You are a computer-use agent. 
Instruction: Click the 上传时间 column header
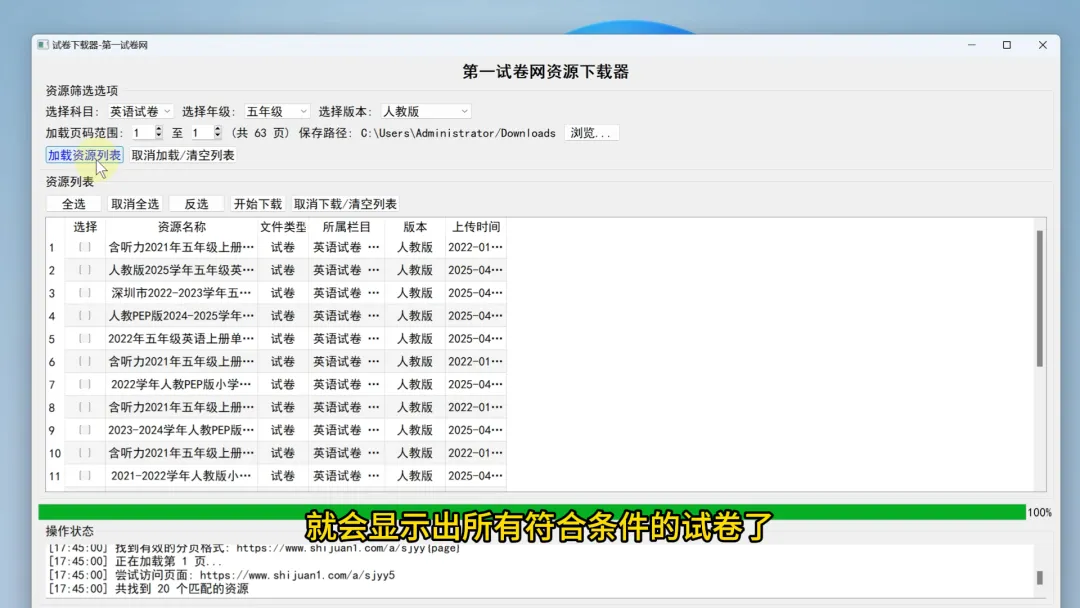[x=475, y=227]
